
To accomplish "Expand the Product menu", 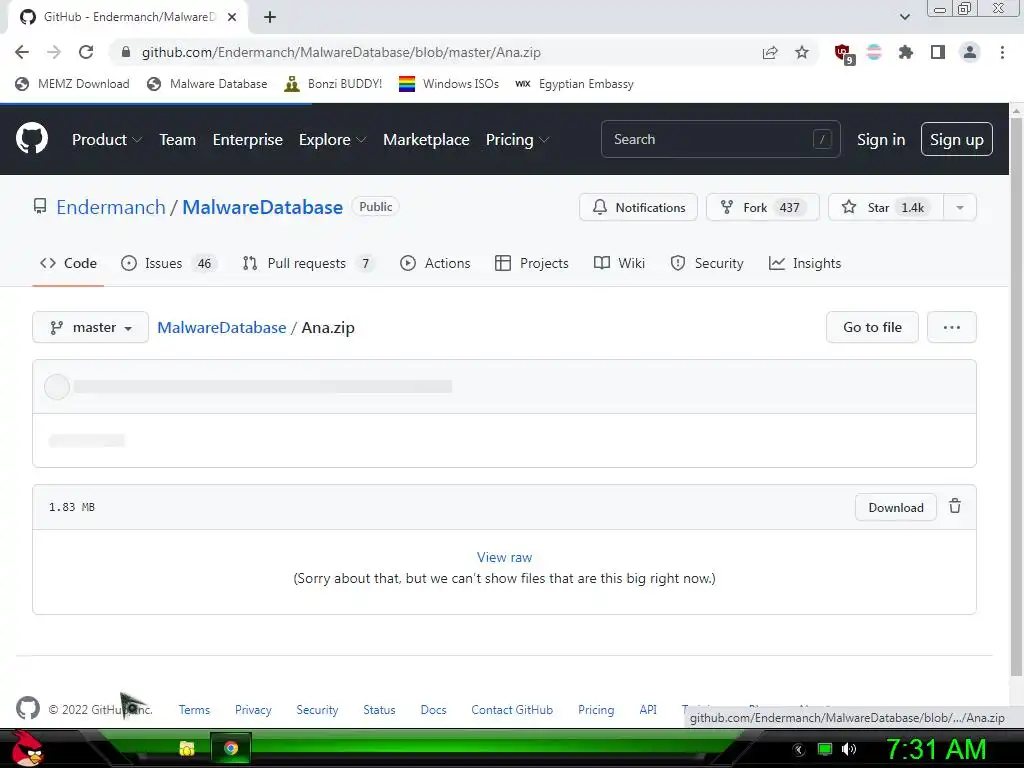I will (x=107, y=139).
